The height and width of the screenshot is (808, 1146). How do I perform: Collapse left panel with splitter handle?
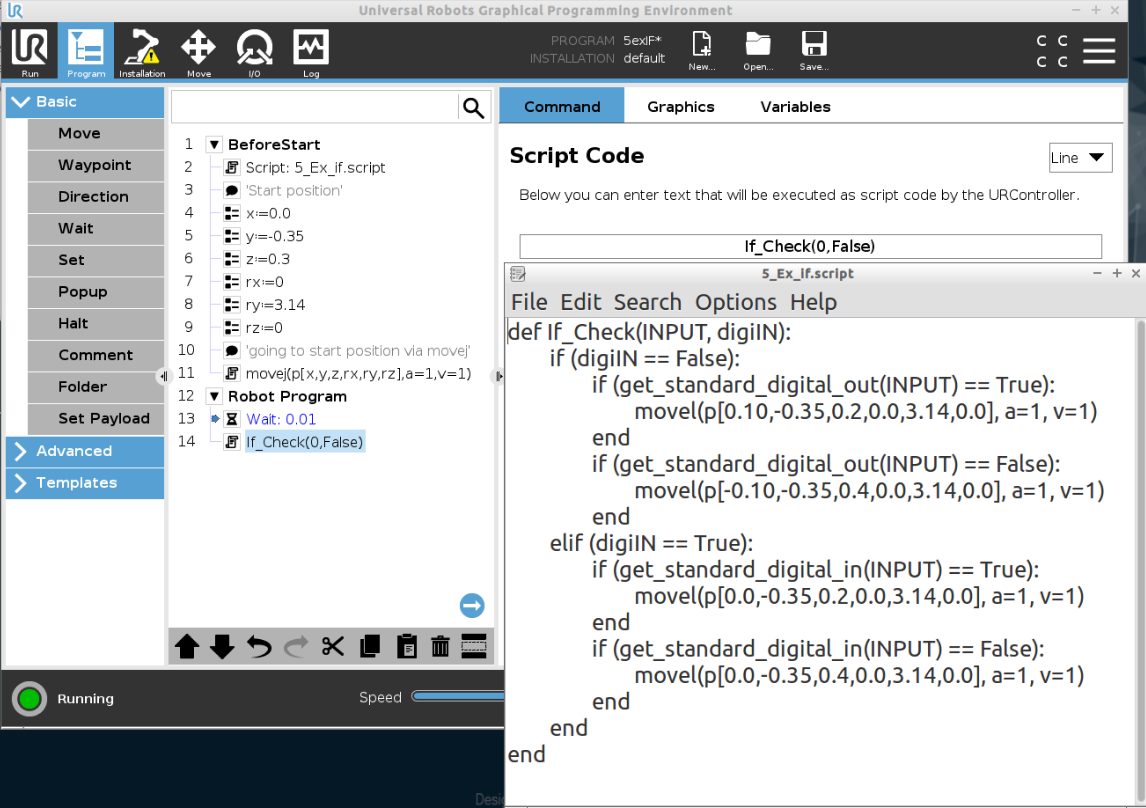pyautogui.click(x=163, y=376)
